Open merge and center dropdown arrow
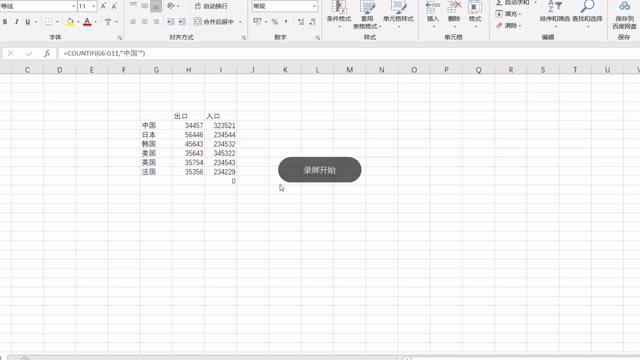 (240, 22)
